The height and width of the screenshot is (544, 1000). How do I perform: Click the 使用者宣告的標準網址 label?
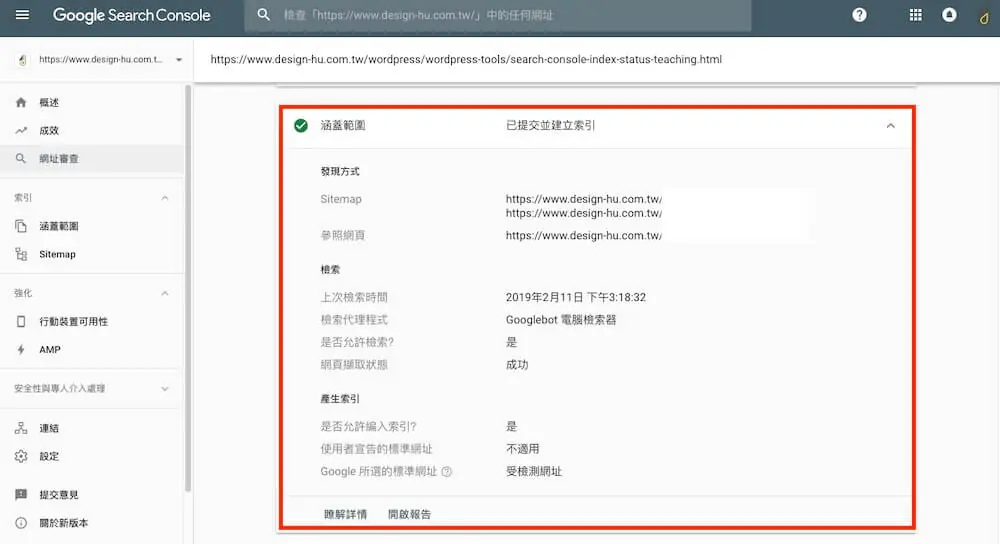coord(376,449)
